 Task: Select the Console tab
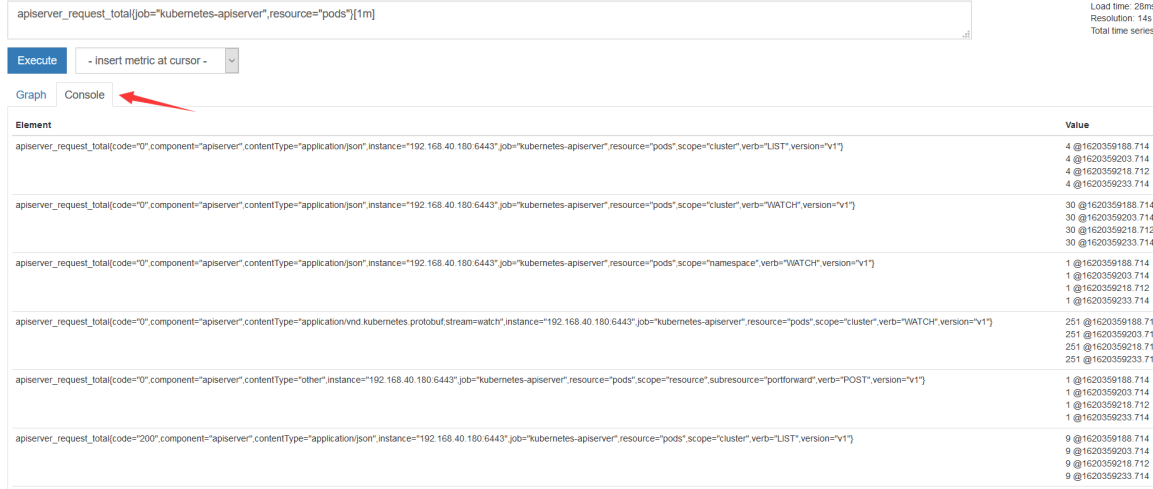84,95
